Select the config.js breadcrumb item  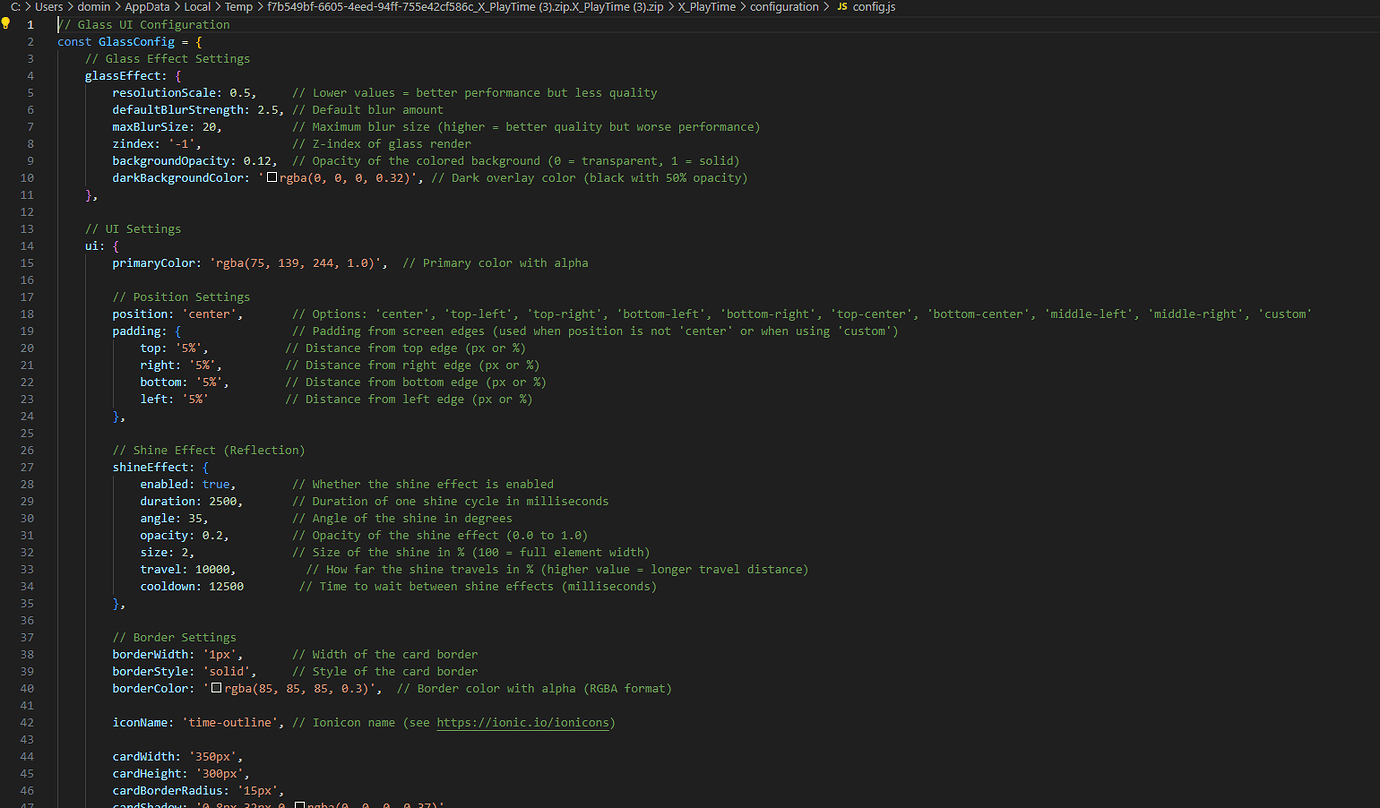(x=874, y=7)
